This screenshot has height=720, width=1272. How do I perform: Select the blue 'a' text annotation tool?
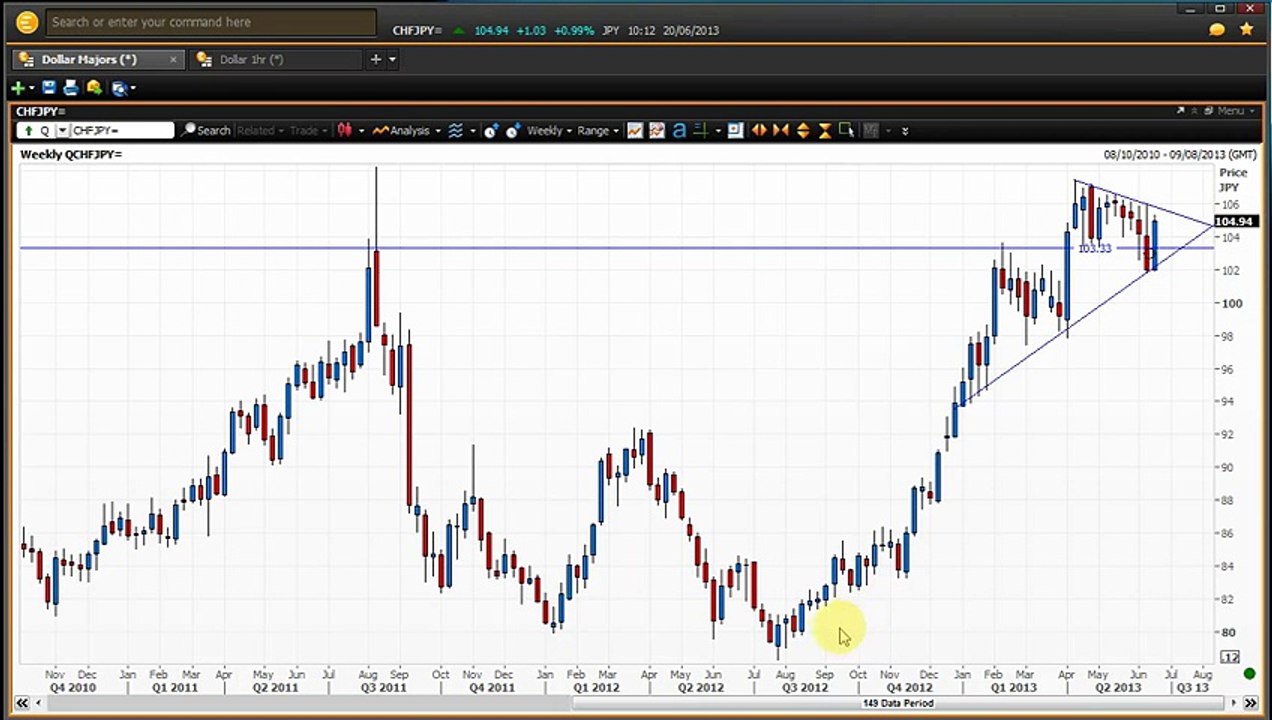coord(679,130)
